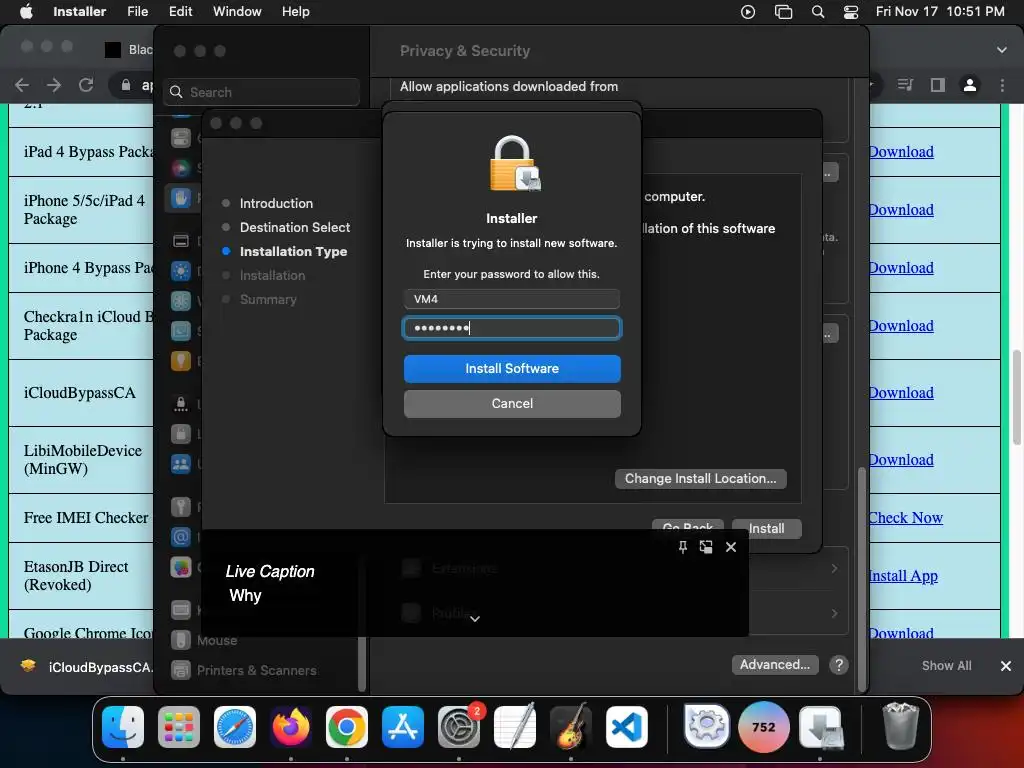
Task: Open System Settings with badge in Dock
Action: coord(459,727)
